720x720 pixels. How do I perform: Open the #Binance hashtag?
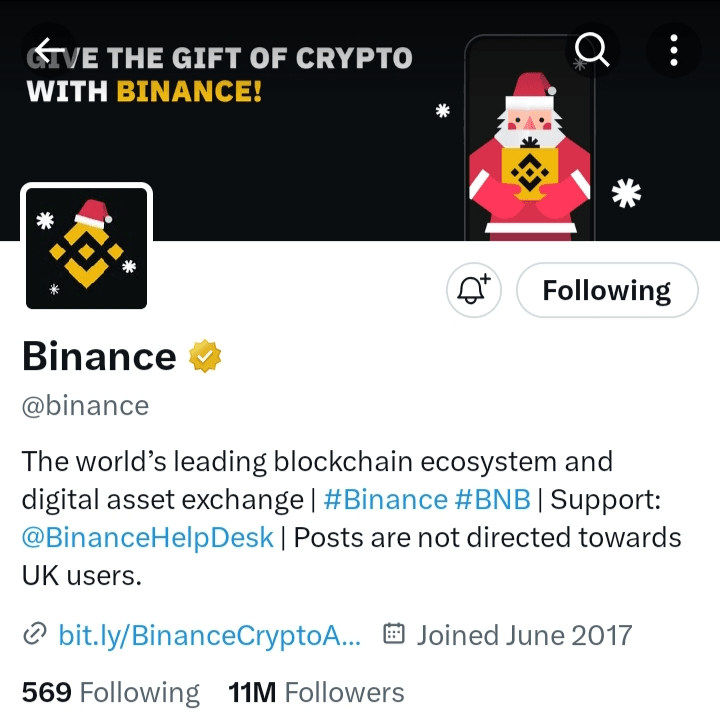(x=385, y=499)
